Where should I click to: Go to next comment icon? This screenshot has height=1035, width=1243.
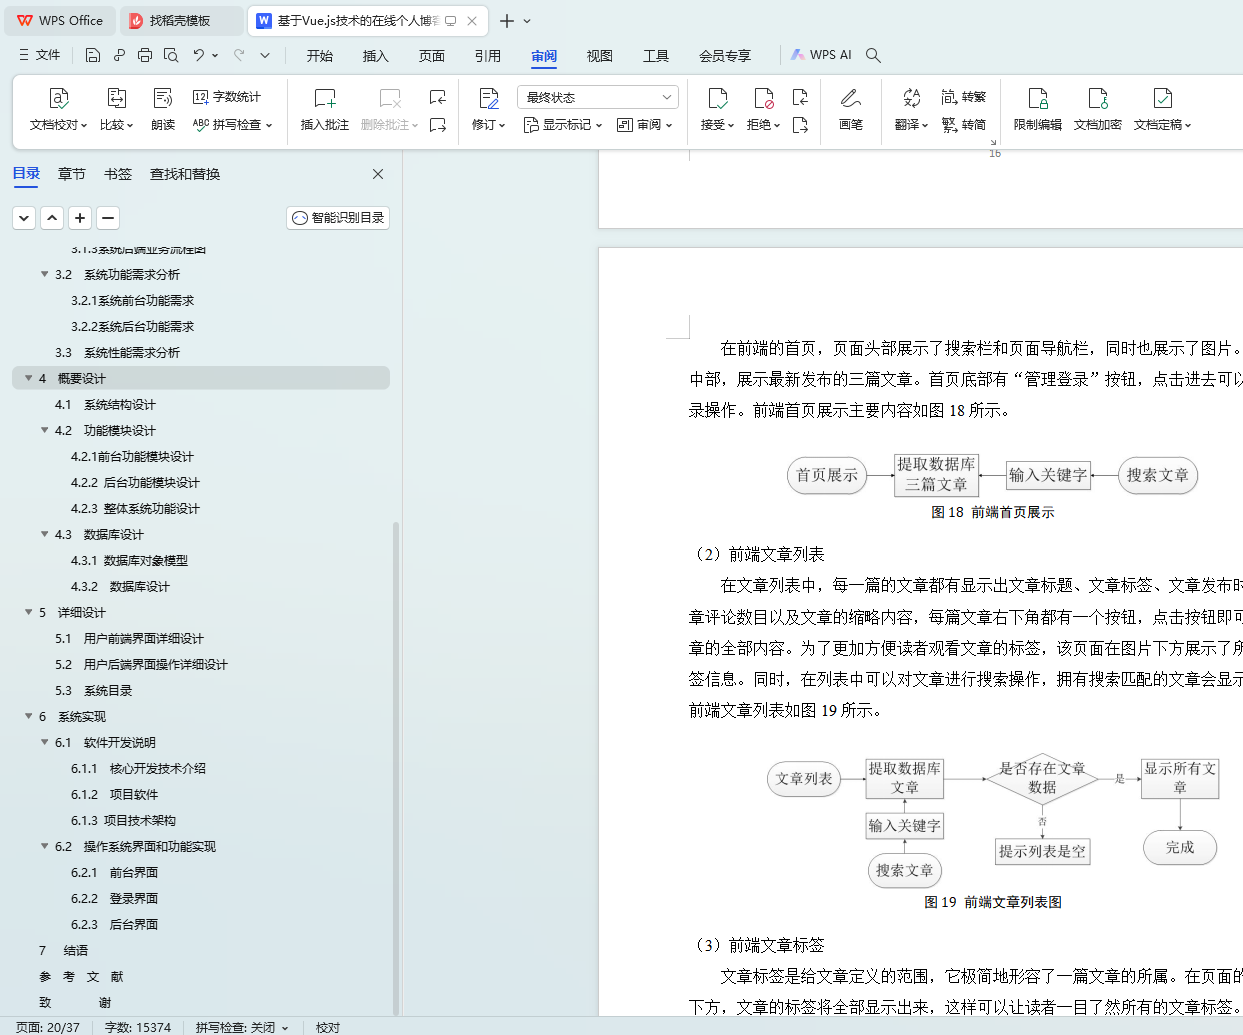438,125
